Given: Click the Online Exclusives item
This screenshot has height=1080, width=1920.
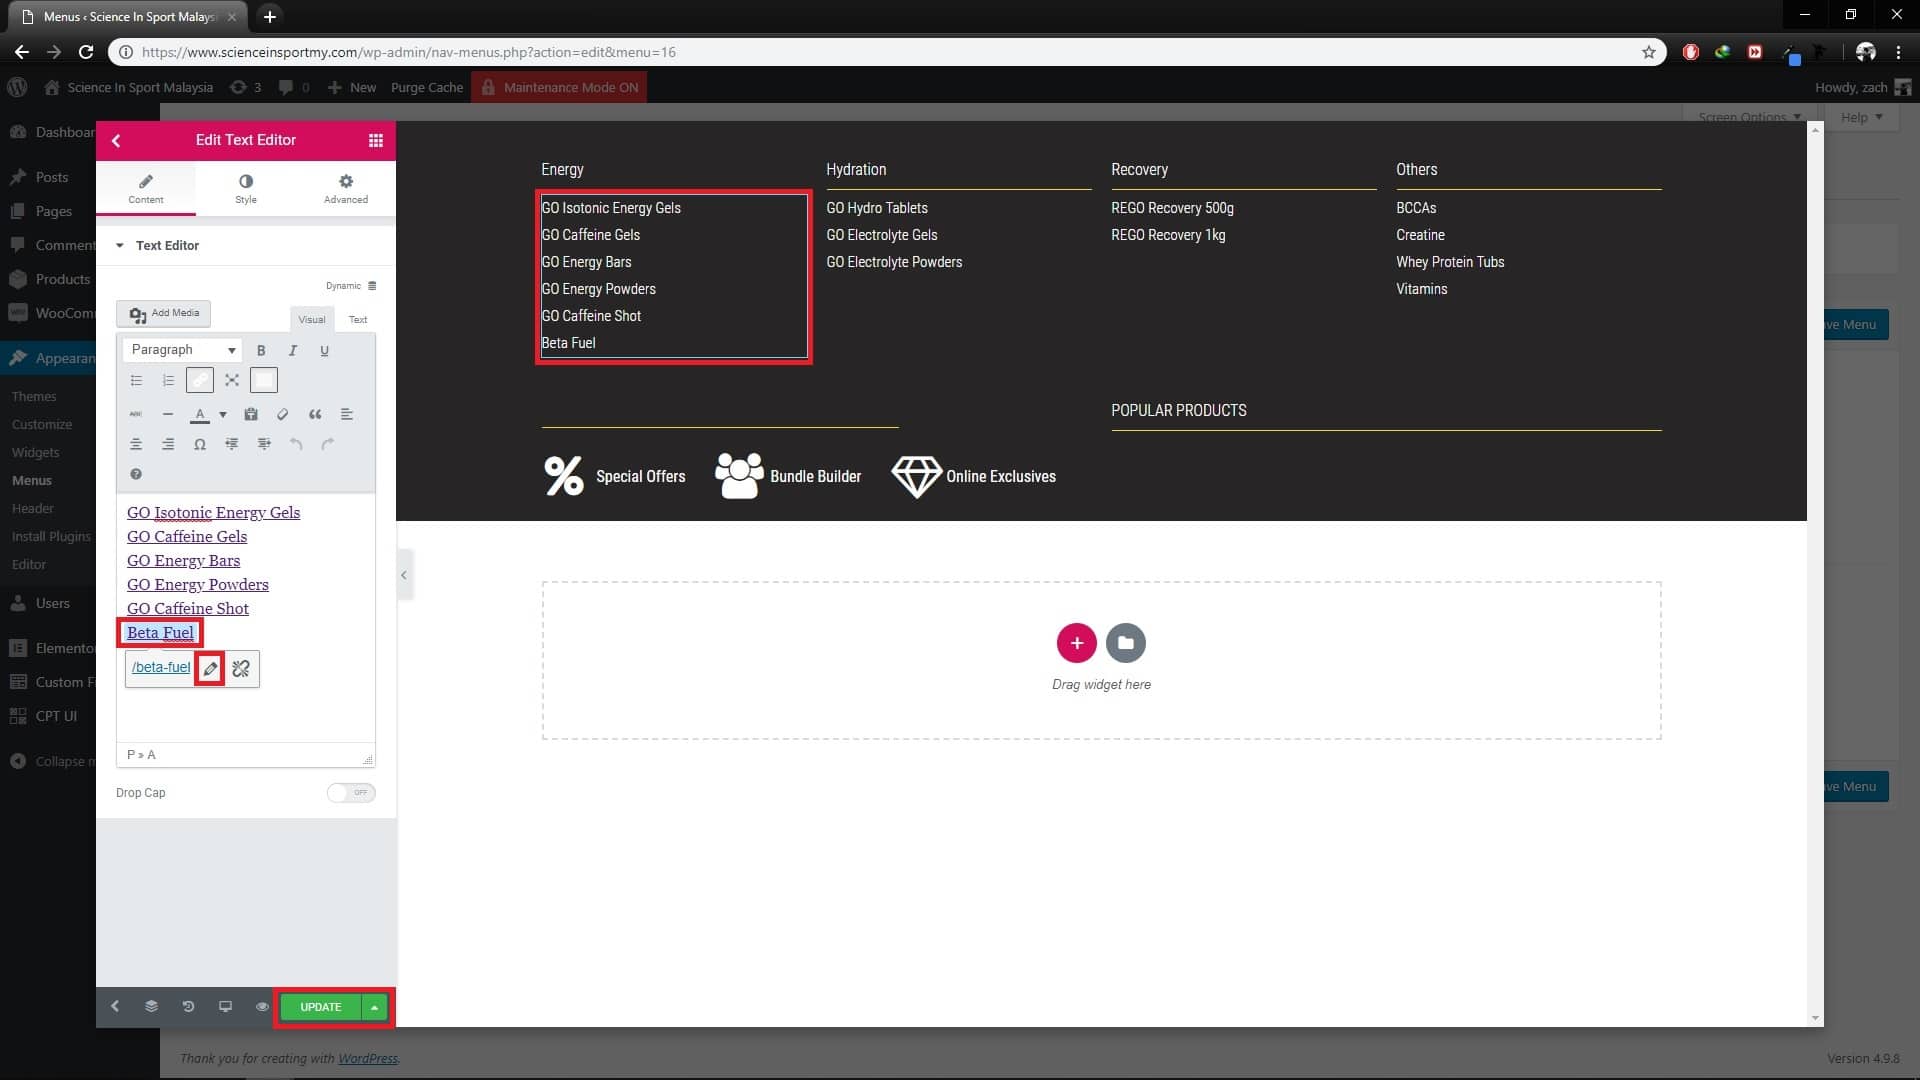Looking at the screenshot, I should [974, 477].
